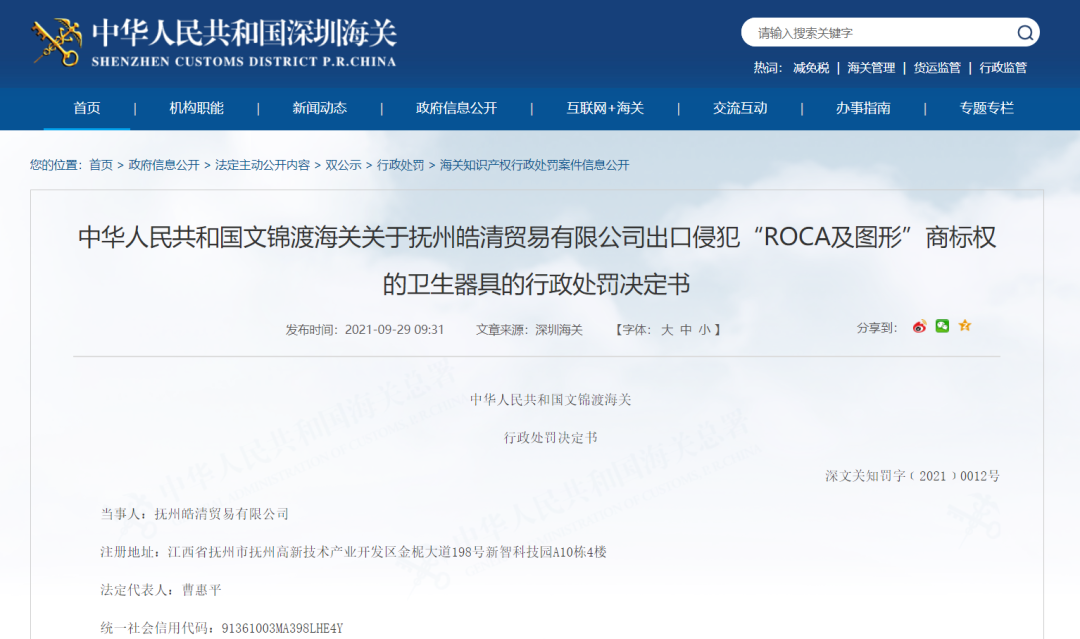Click hot word 海关管理
The image size is (1080, 639).
[871, 67]
